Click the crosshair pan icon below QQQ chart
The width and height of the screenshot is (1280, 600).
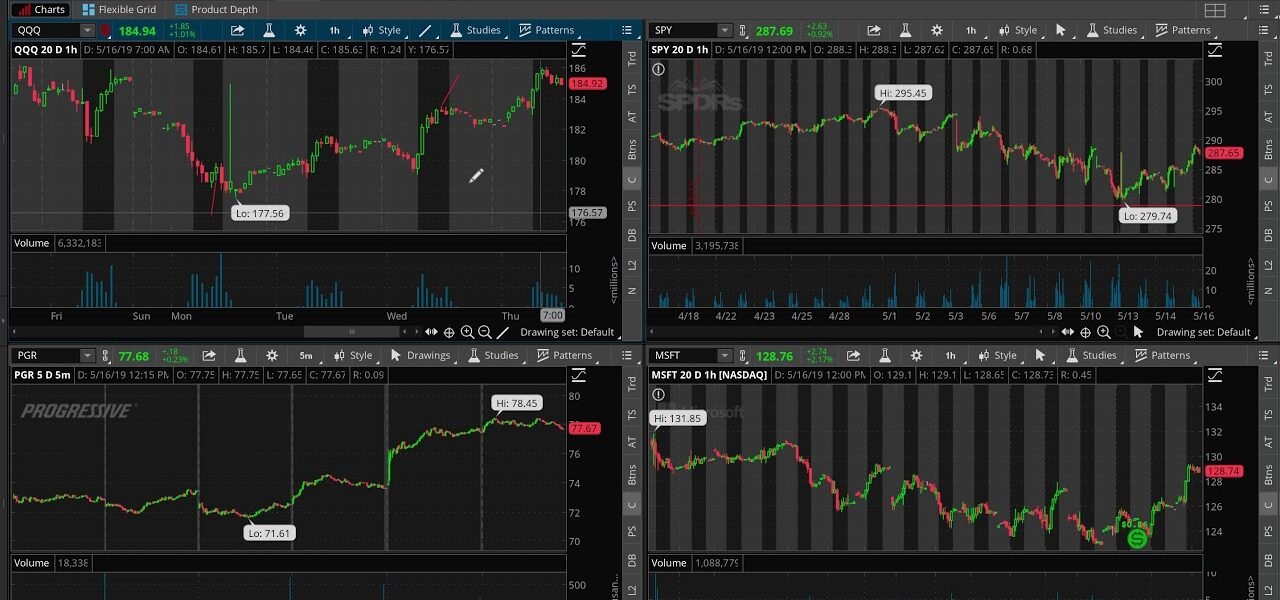(449, 332)
